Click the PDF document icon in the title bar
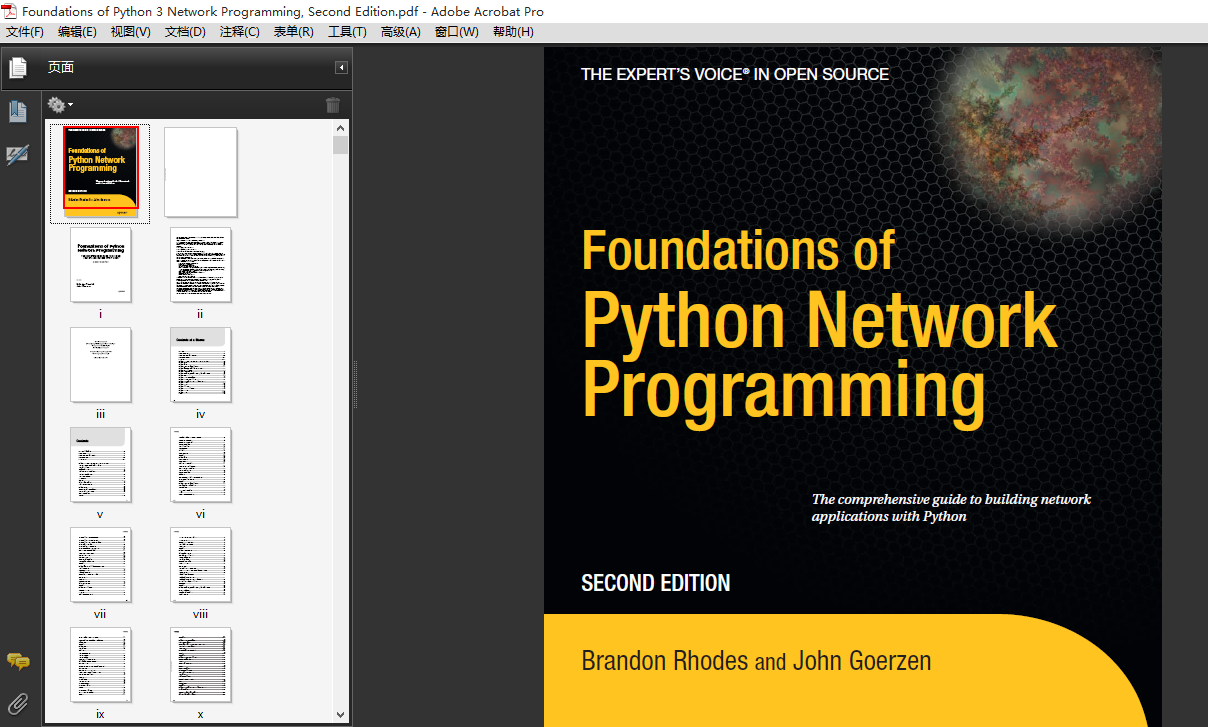 9,11
